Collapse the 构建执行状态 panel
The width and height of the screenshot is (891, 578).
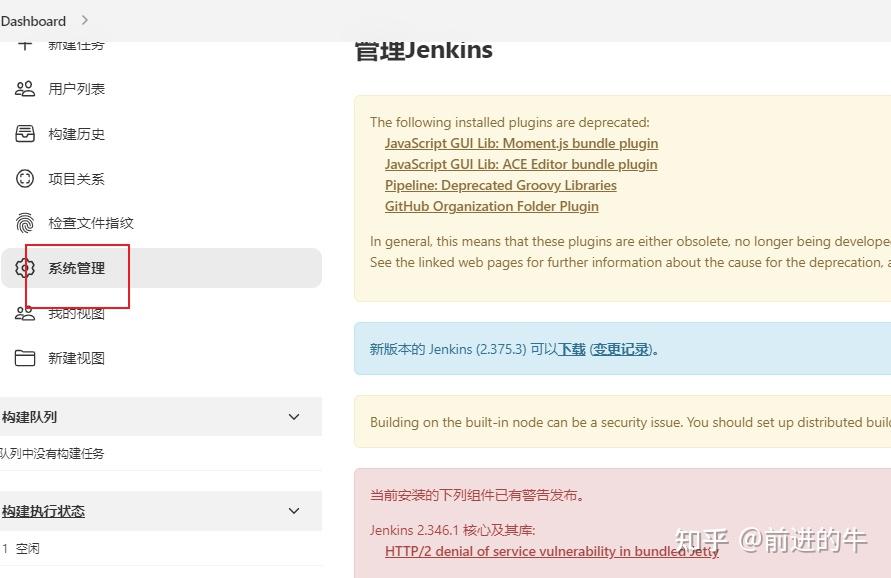pyautogui.click(x=294, y=511)
